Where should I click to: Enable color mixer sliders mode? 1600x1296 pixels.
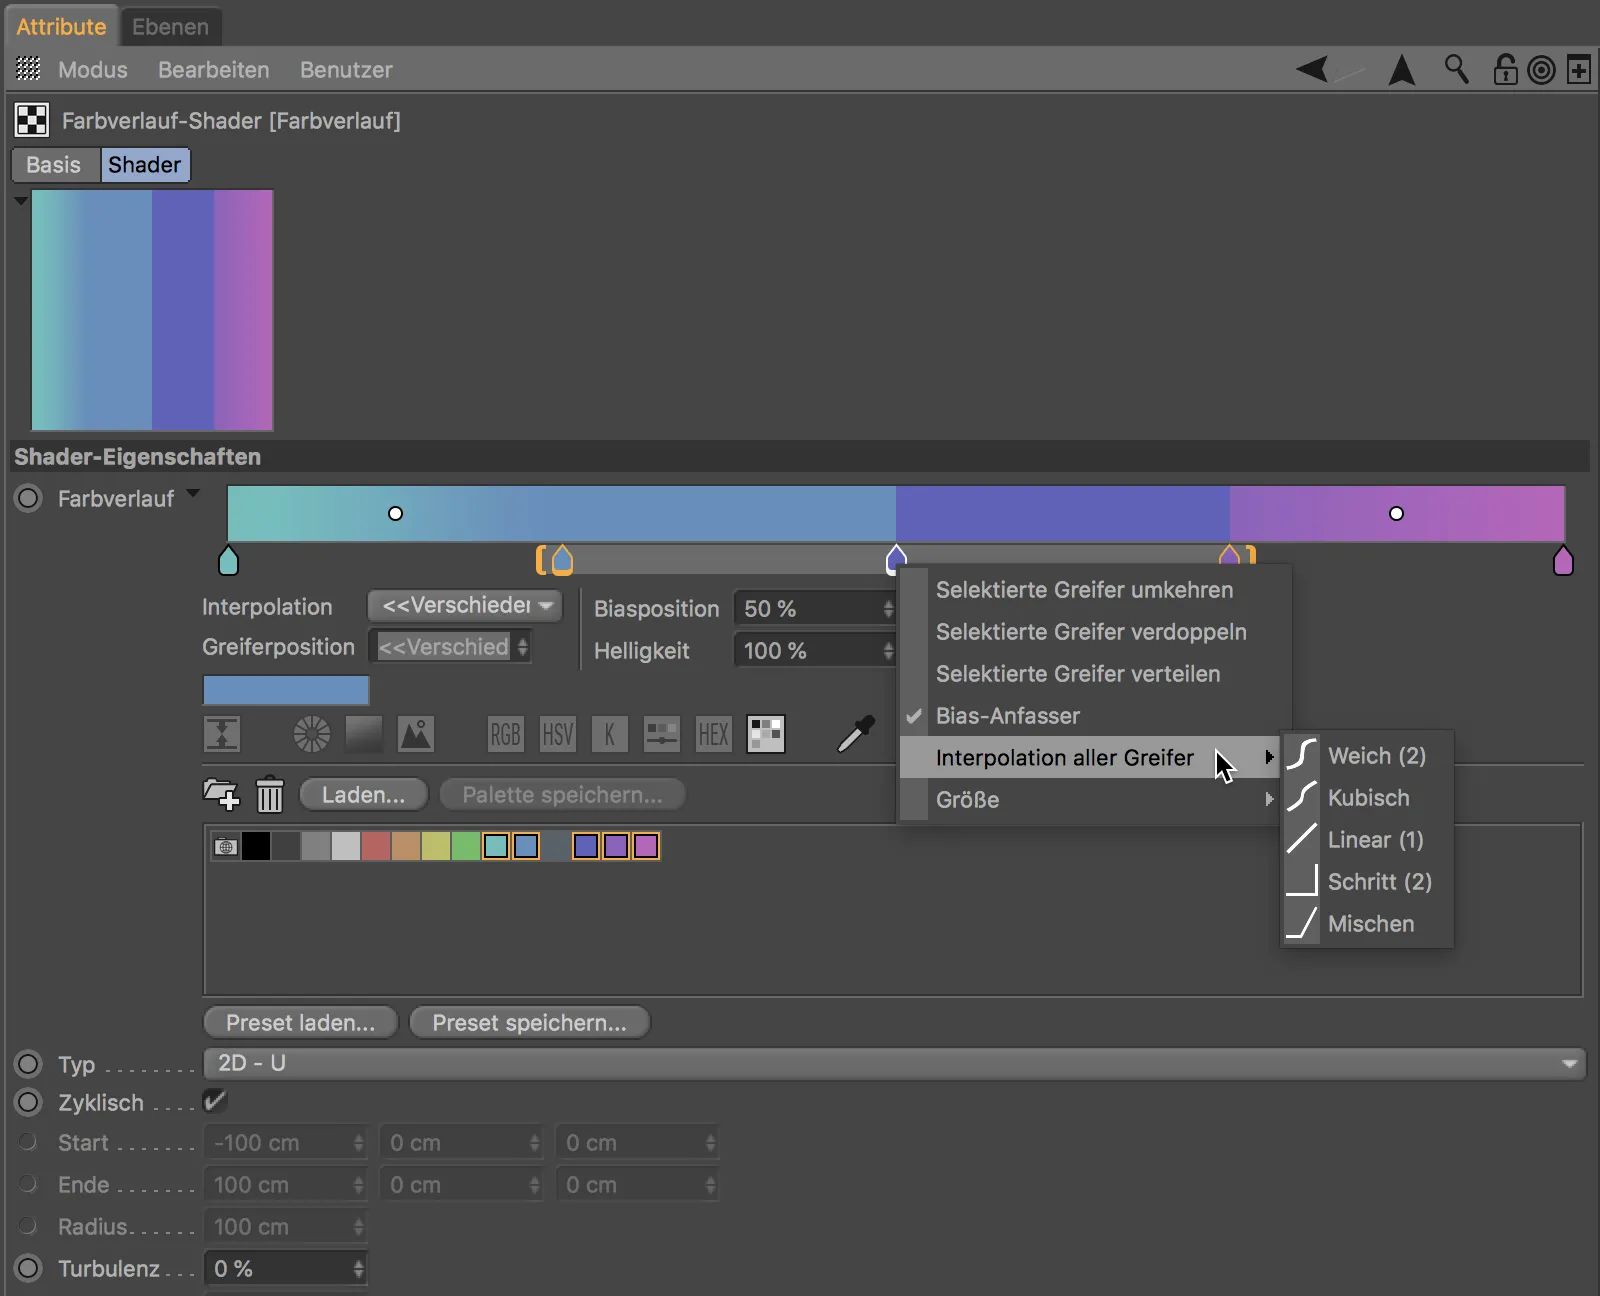[662, 734]
